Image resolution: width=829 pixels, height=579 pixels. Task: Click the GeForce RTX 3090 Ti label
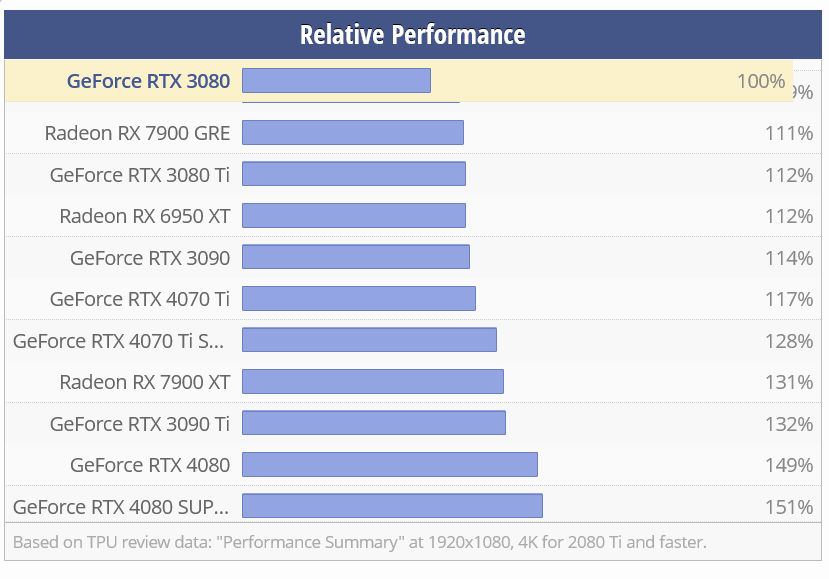[140, 424]
